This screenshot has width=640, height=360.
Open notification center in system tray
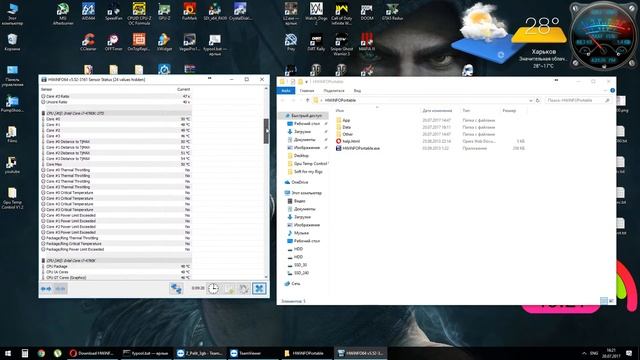coord(629,353)
